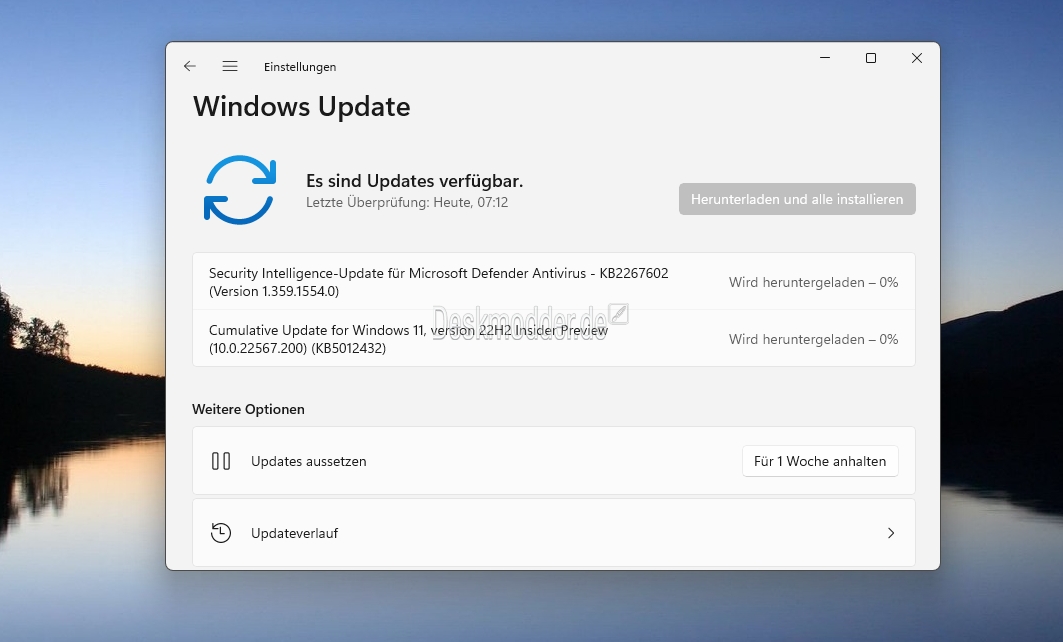The image size is (1063, 642).
Task: Click 'Herunterladen und alle installieren' button
Action: coord(797,199)
